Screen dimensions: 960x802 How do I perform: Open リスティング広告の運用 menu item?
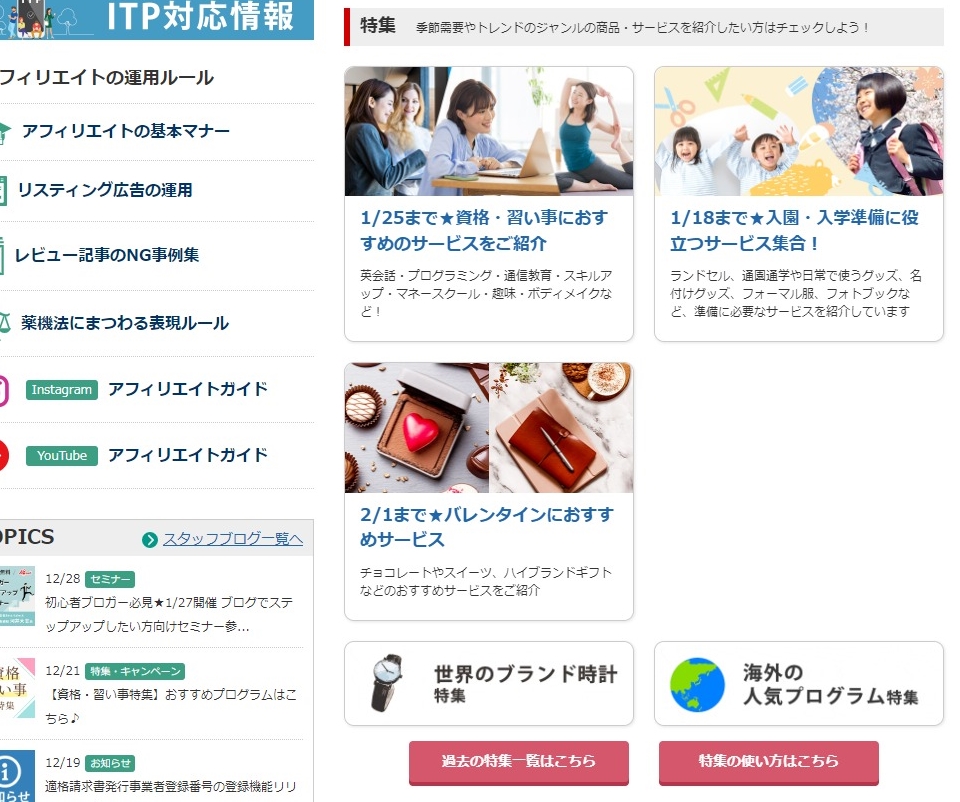104,190
